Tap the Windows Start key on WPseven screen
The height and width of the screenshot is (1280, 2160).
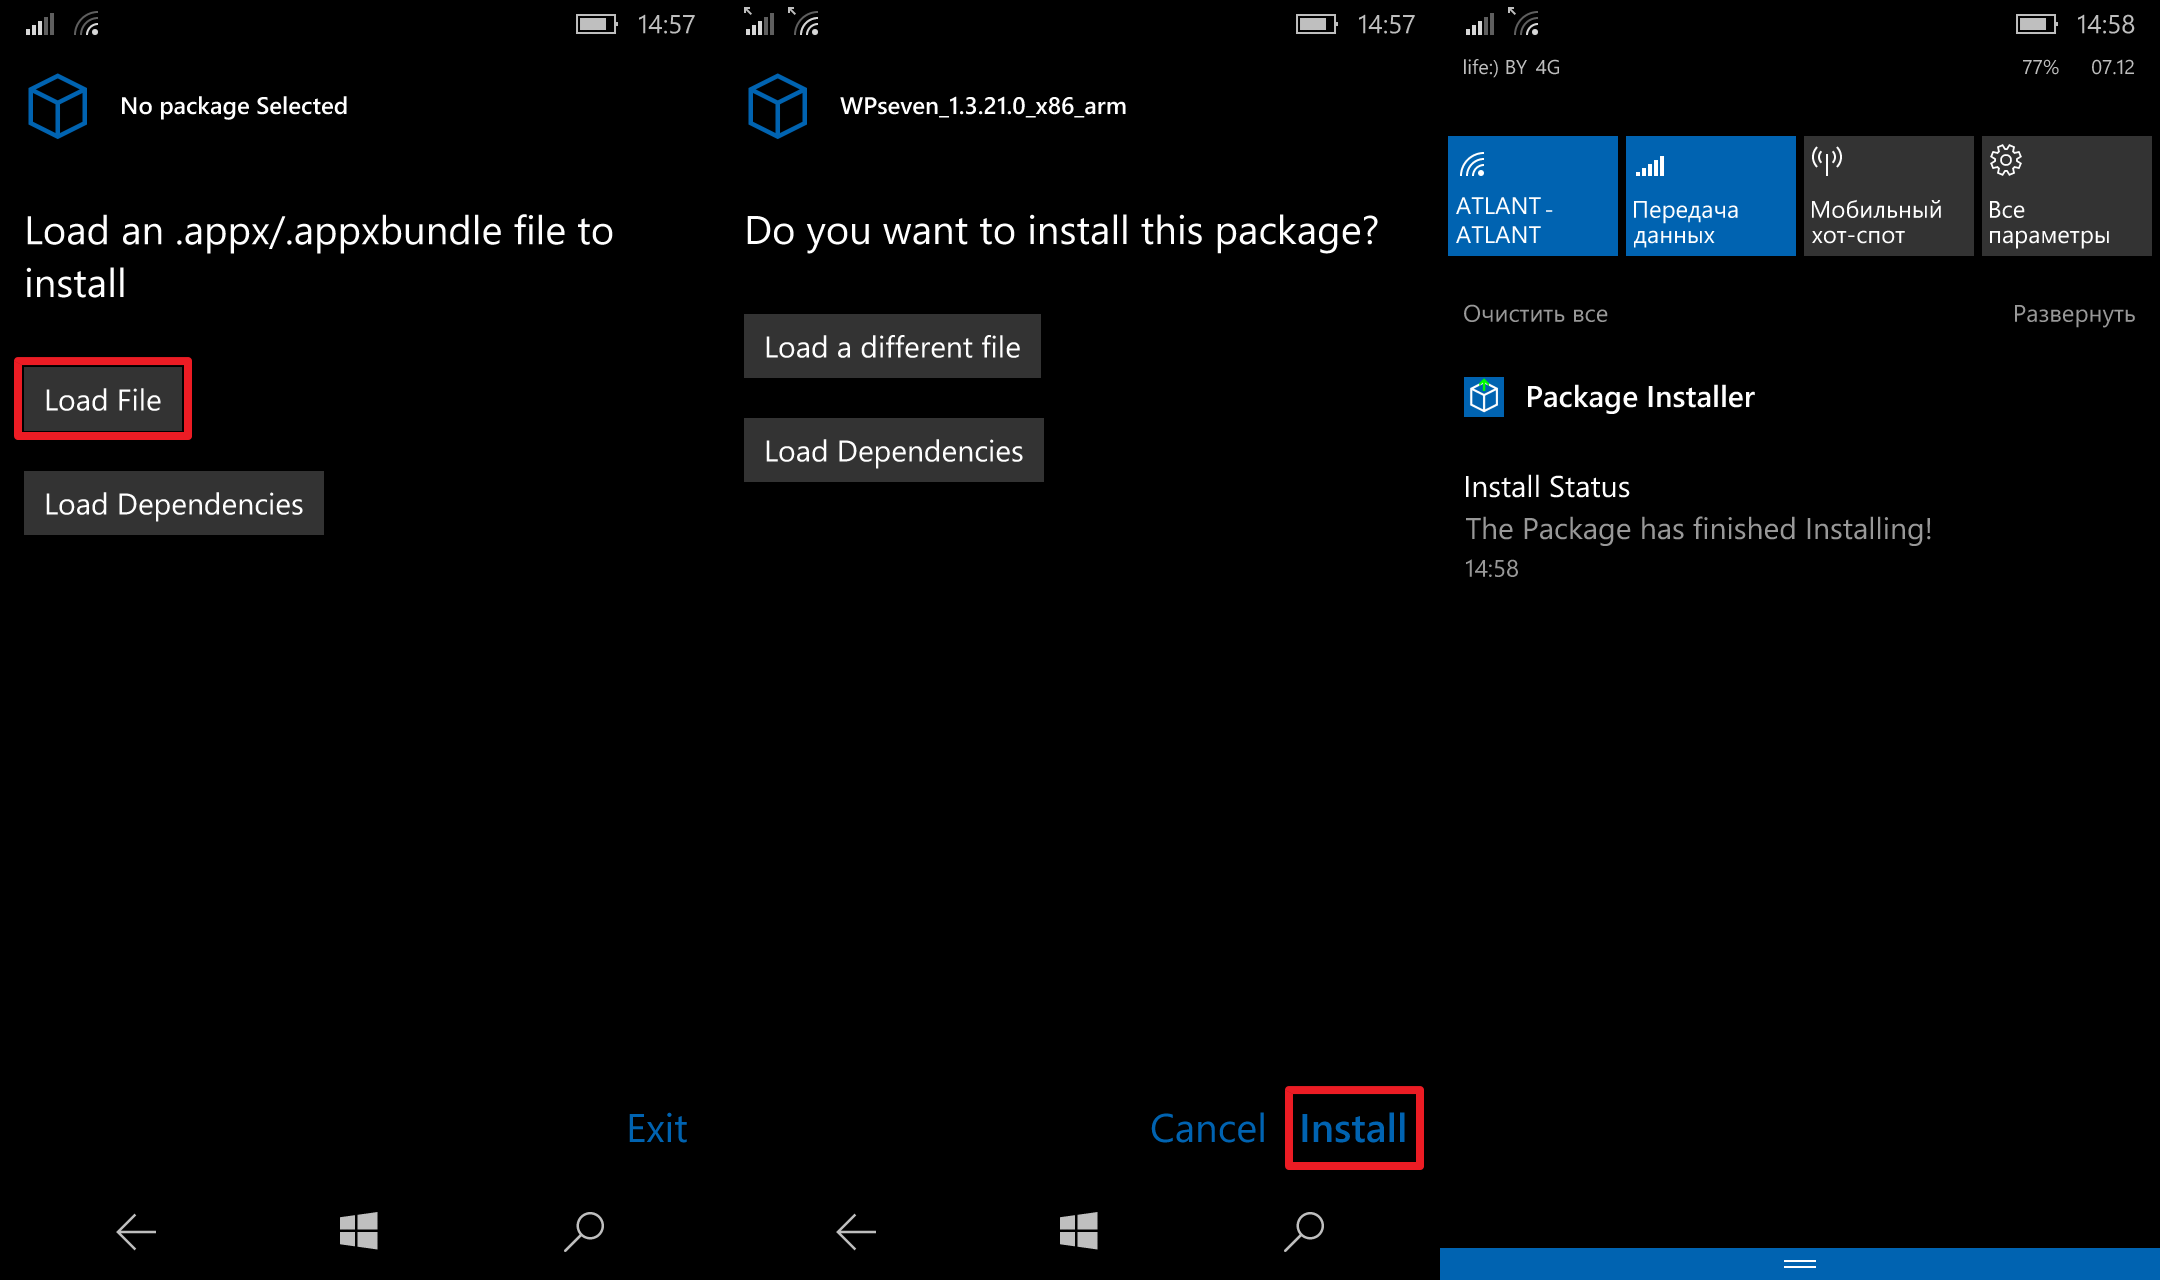pos(1078,1231)
